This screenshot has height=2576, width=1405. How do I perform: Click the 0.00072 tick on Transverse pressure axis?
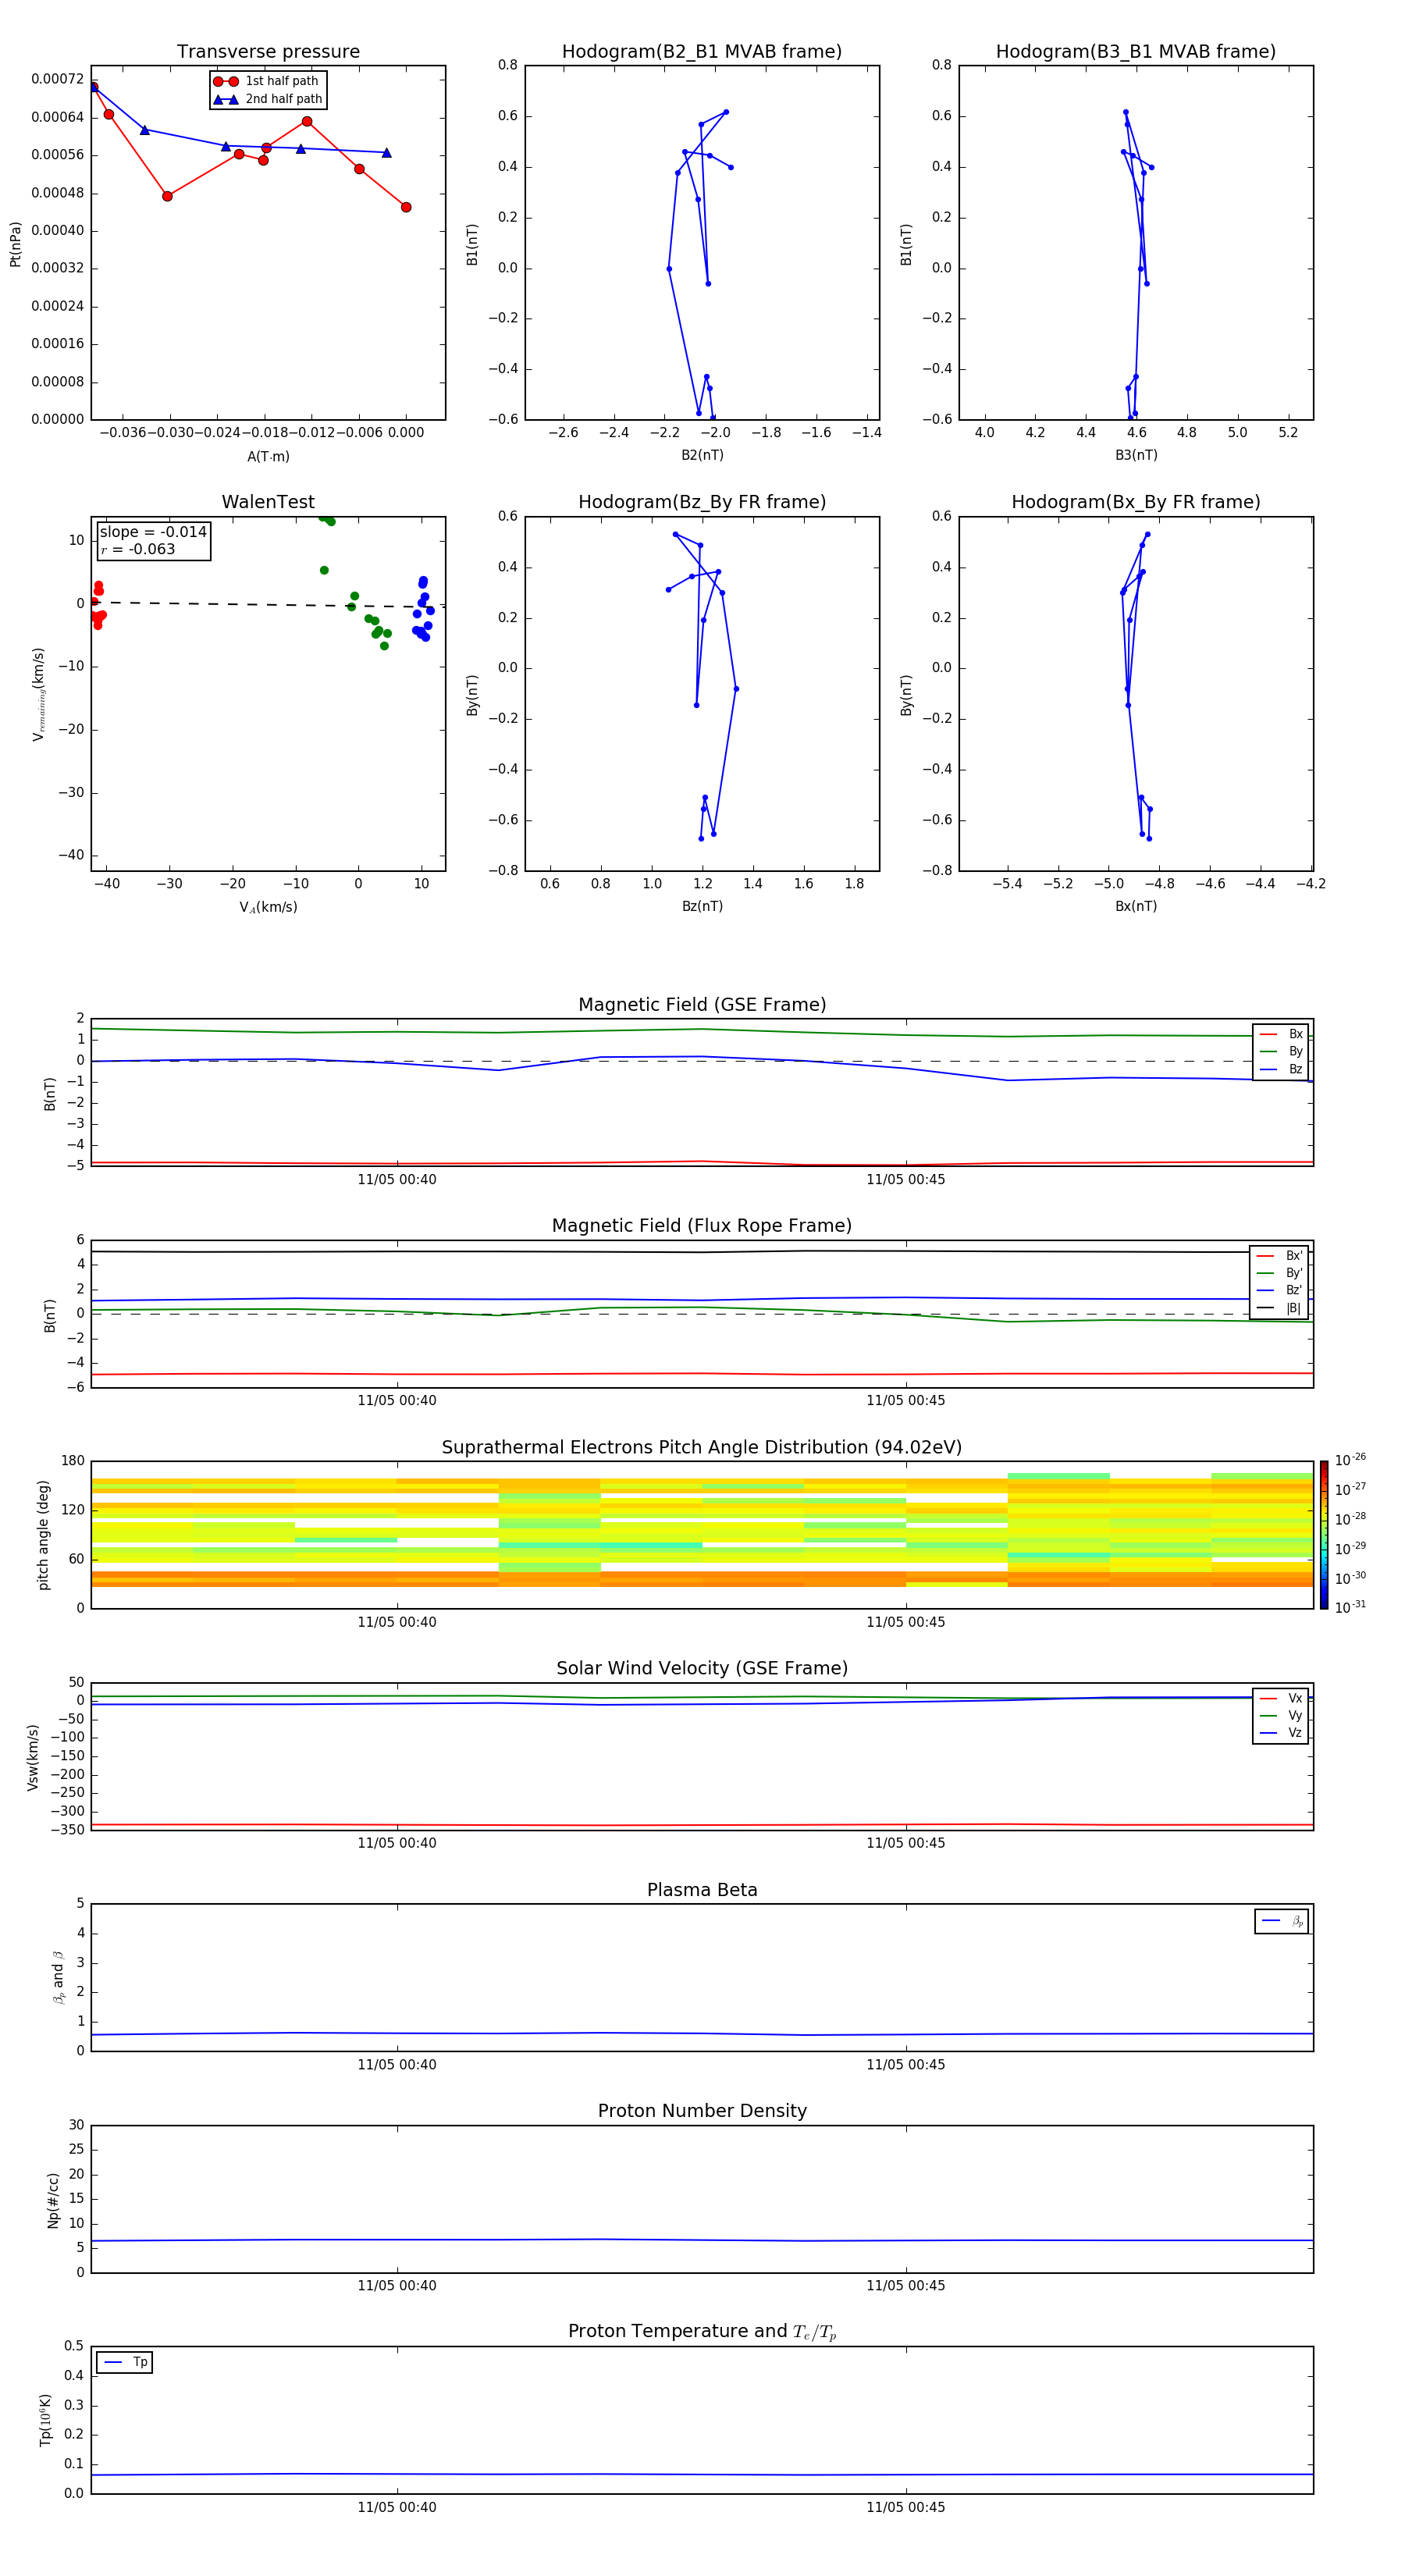point(57,79)
